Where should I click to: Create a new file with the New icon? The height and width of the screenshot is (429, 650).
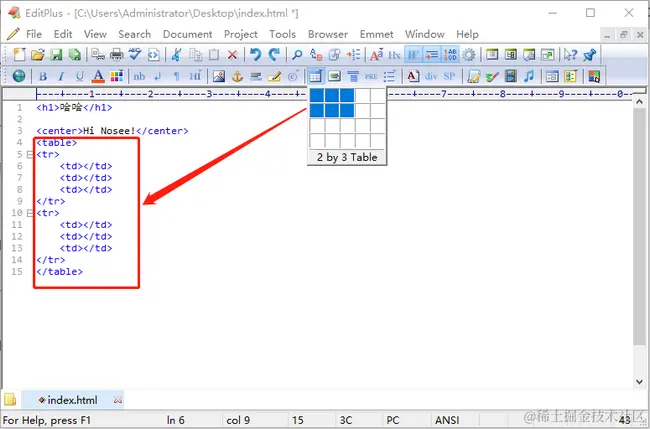19,54
